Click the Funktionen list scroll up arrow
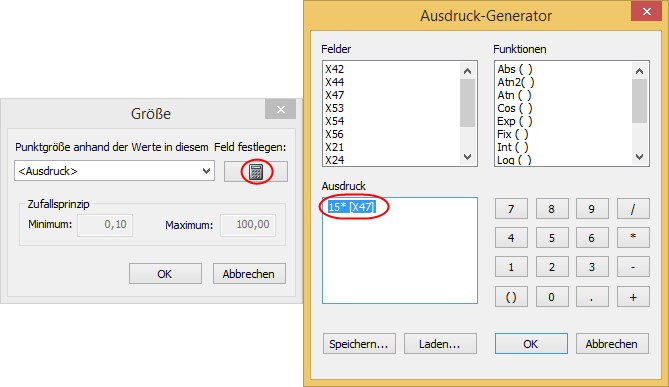669x387 pixels. pyautogui.click(x=640, y=71)
